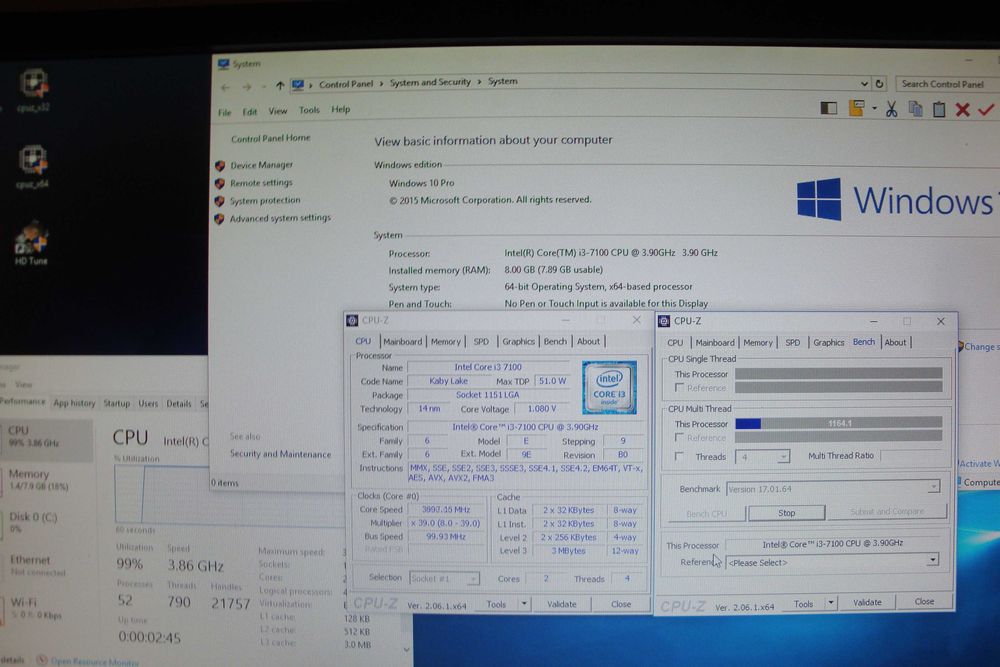Click the Device Manager shield icon
Screen dimensions: 1000x667
click(x=220, y=166)
